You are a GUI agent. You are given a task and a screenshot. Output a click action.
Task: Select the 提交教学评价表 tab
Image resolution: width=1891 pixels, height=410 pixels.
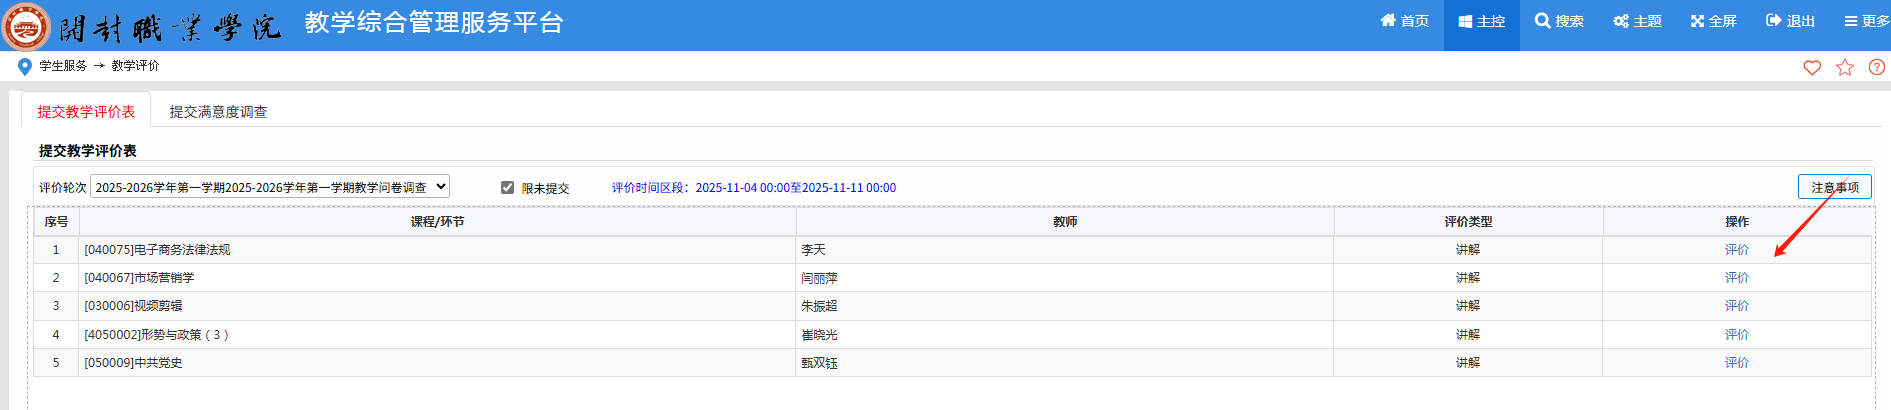click(x=86, y=112)
